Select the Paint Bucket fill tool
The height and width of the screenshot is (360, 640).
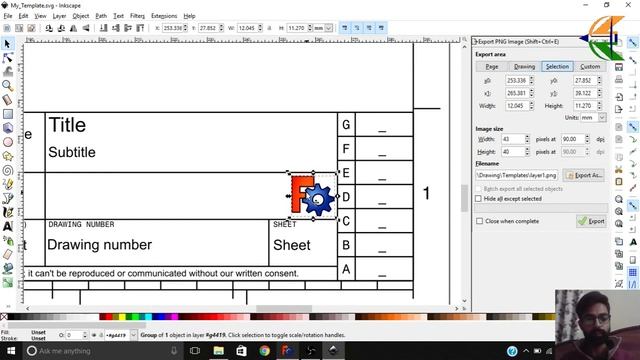pyautogui.click(x=7, y=268)
